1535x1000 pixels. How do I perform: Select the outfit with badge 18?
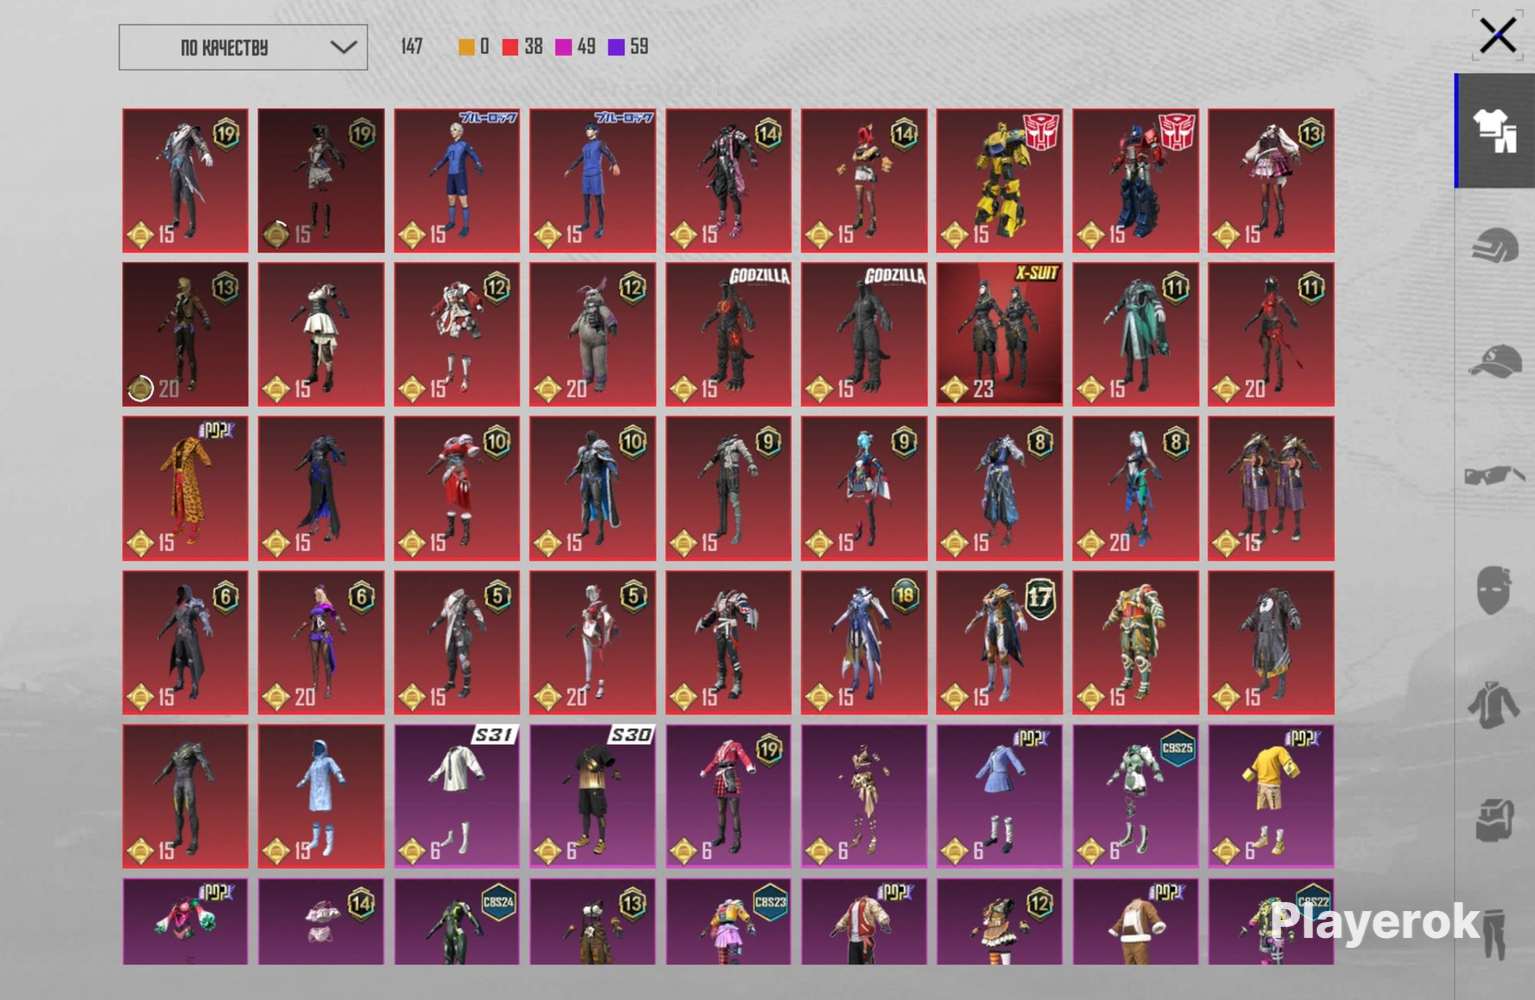[x=864, y=642]
